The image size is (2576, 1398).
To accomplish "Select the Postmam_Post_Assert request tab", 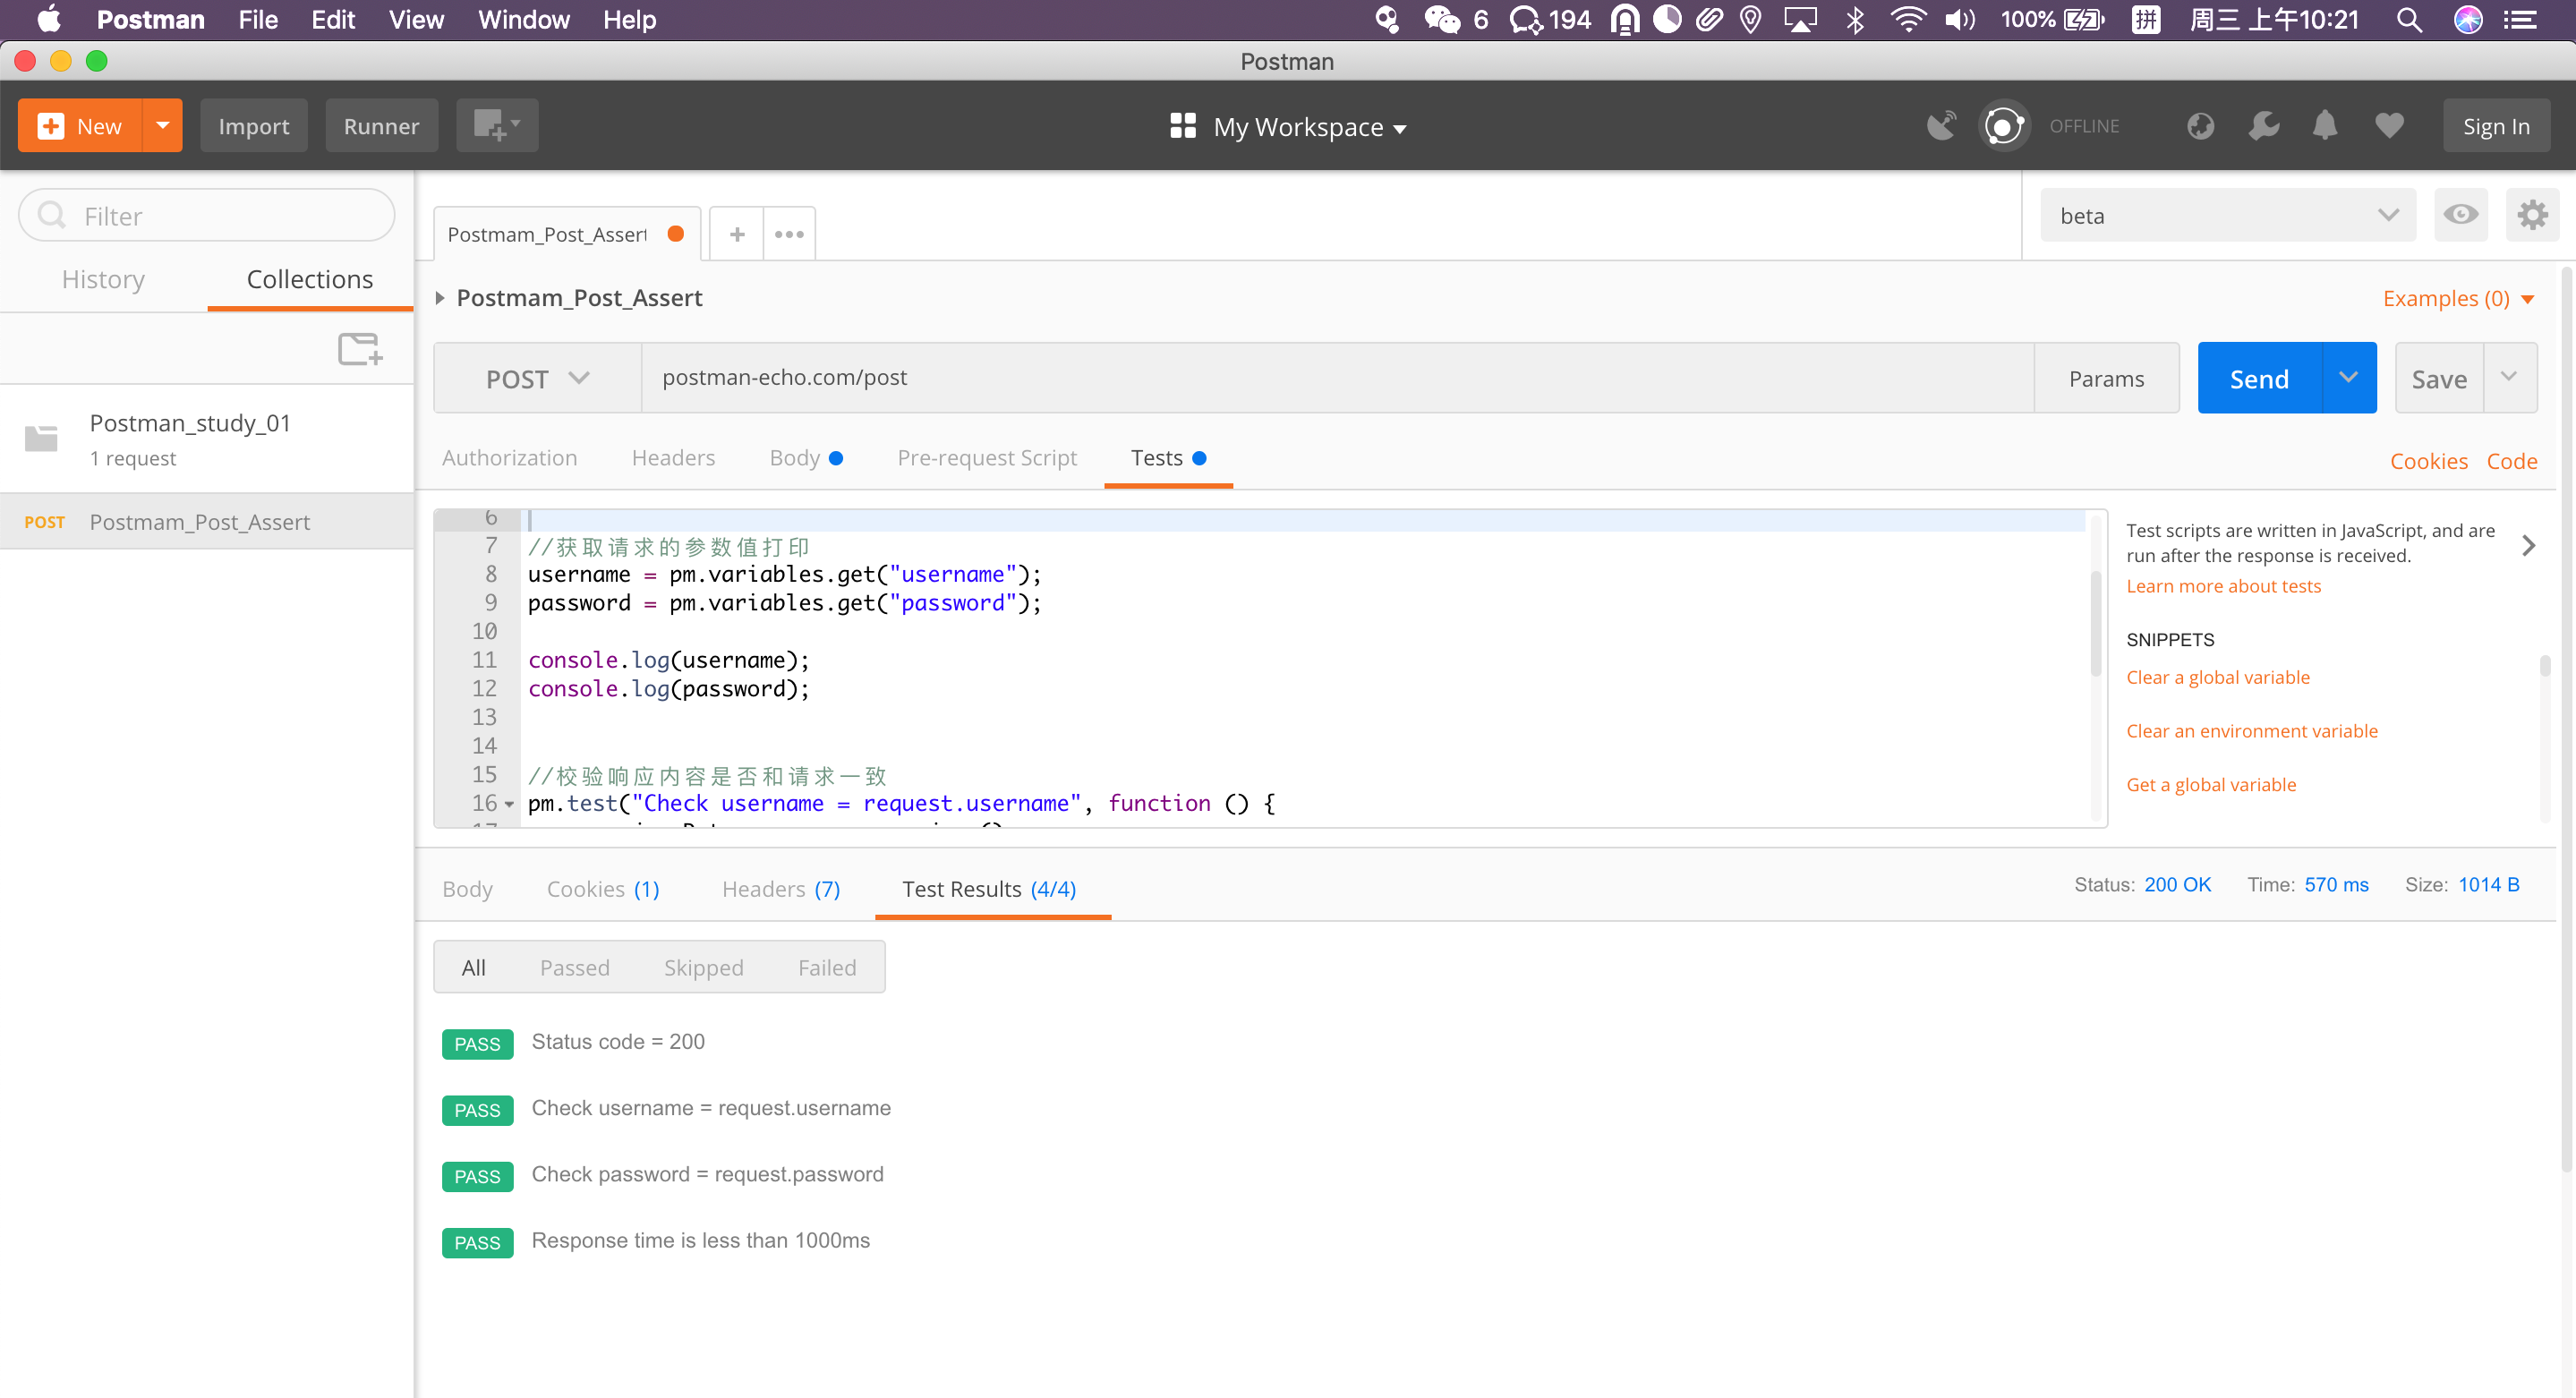I will pyautogui.click(x=567, y=234).
